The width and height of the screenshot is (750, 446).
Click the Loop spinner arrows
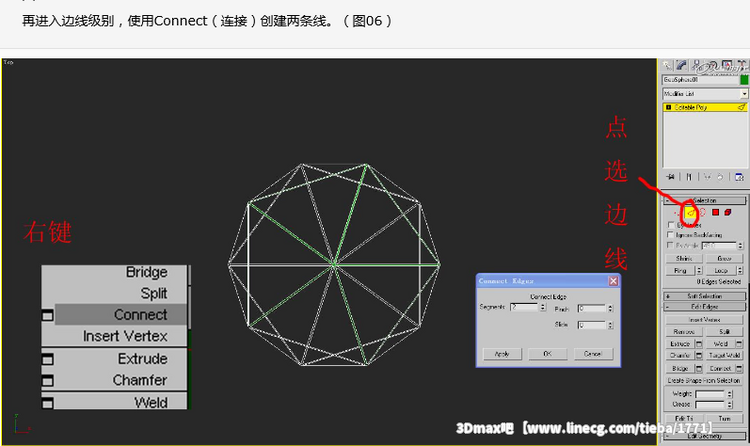pos(740,270)
